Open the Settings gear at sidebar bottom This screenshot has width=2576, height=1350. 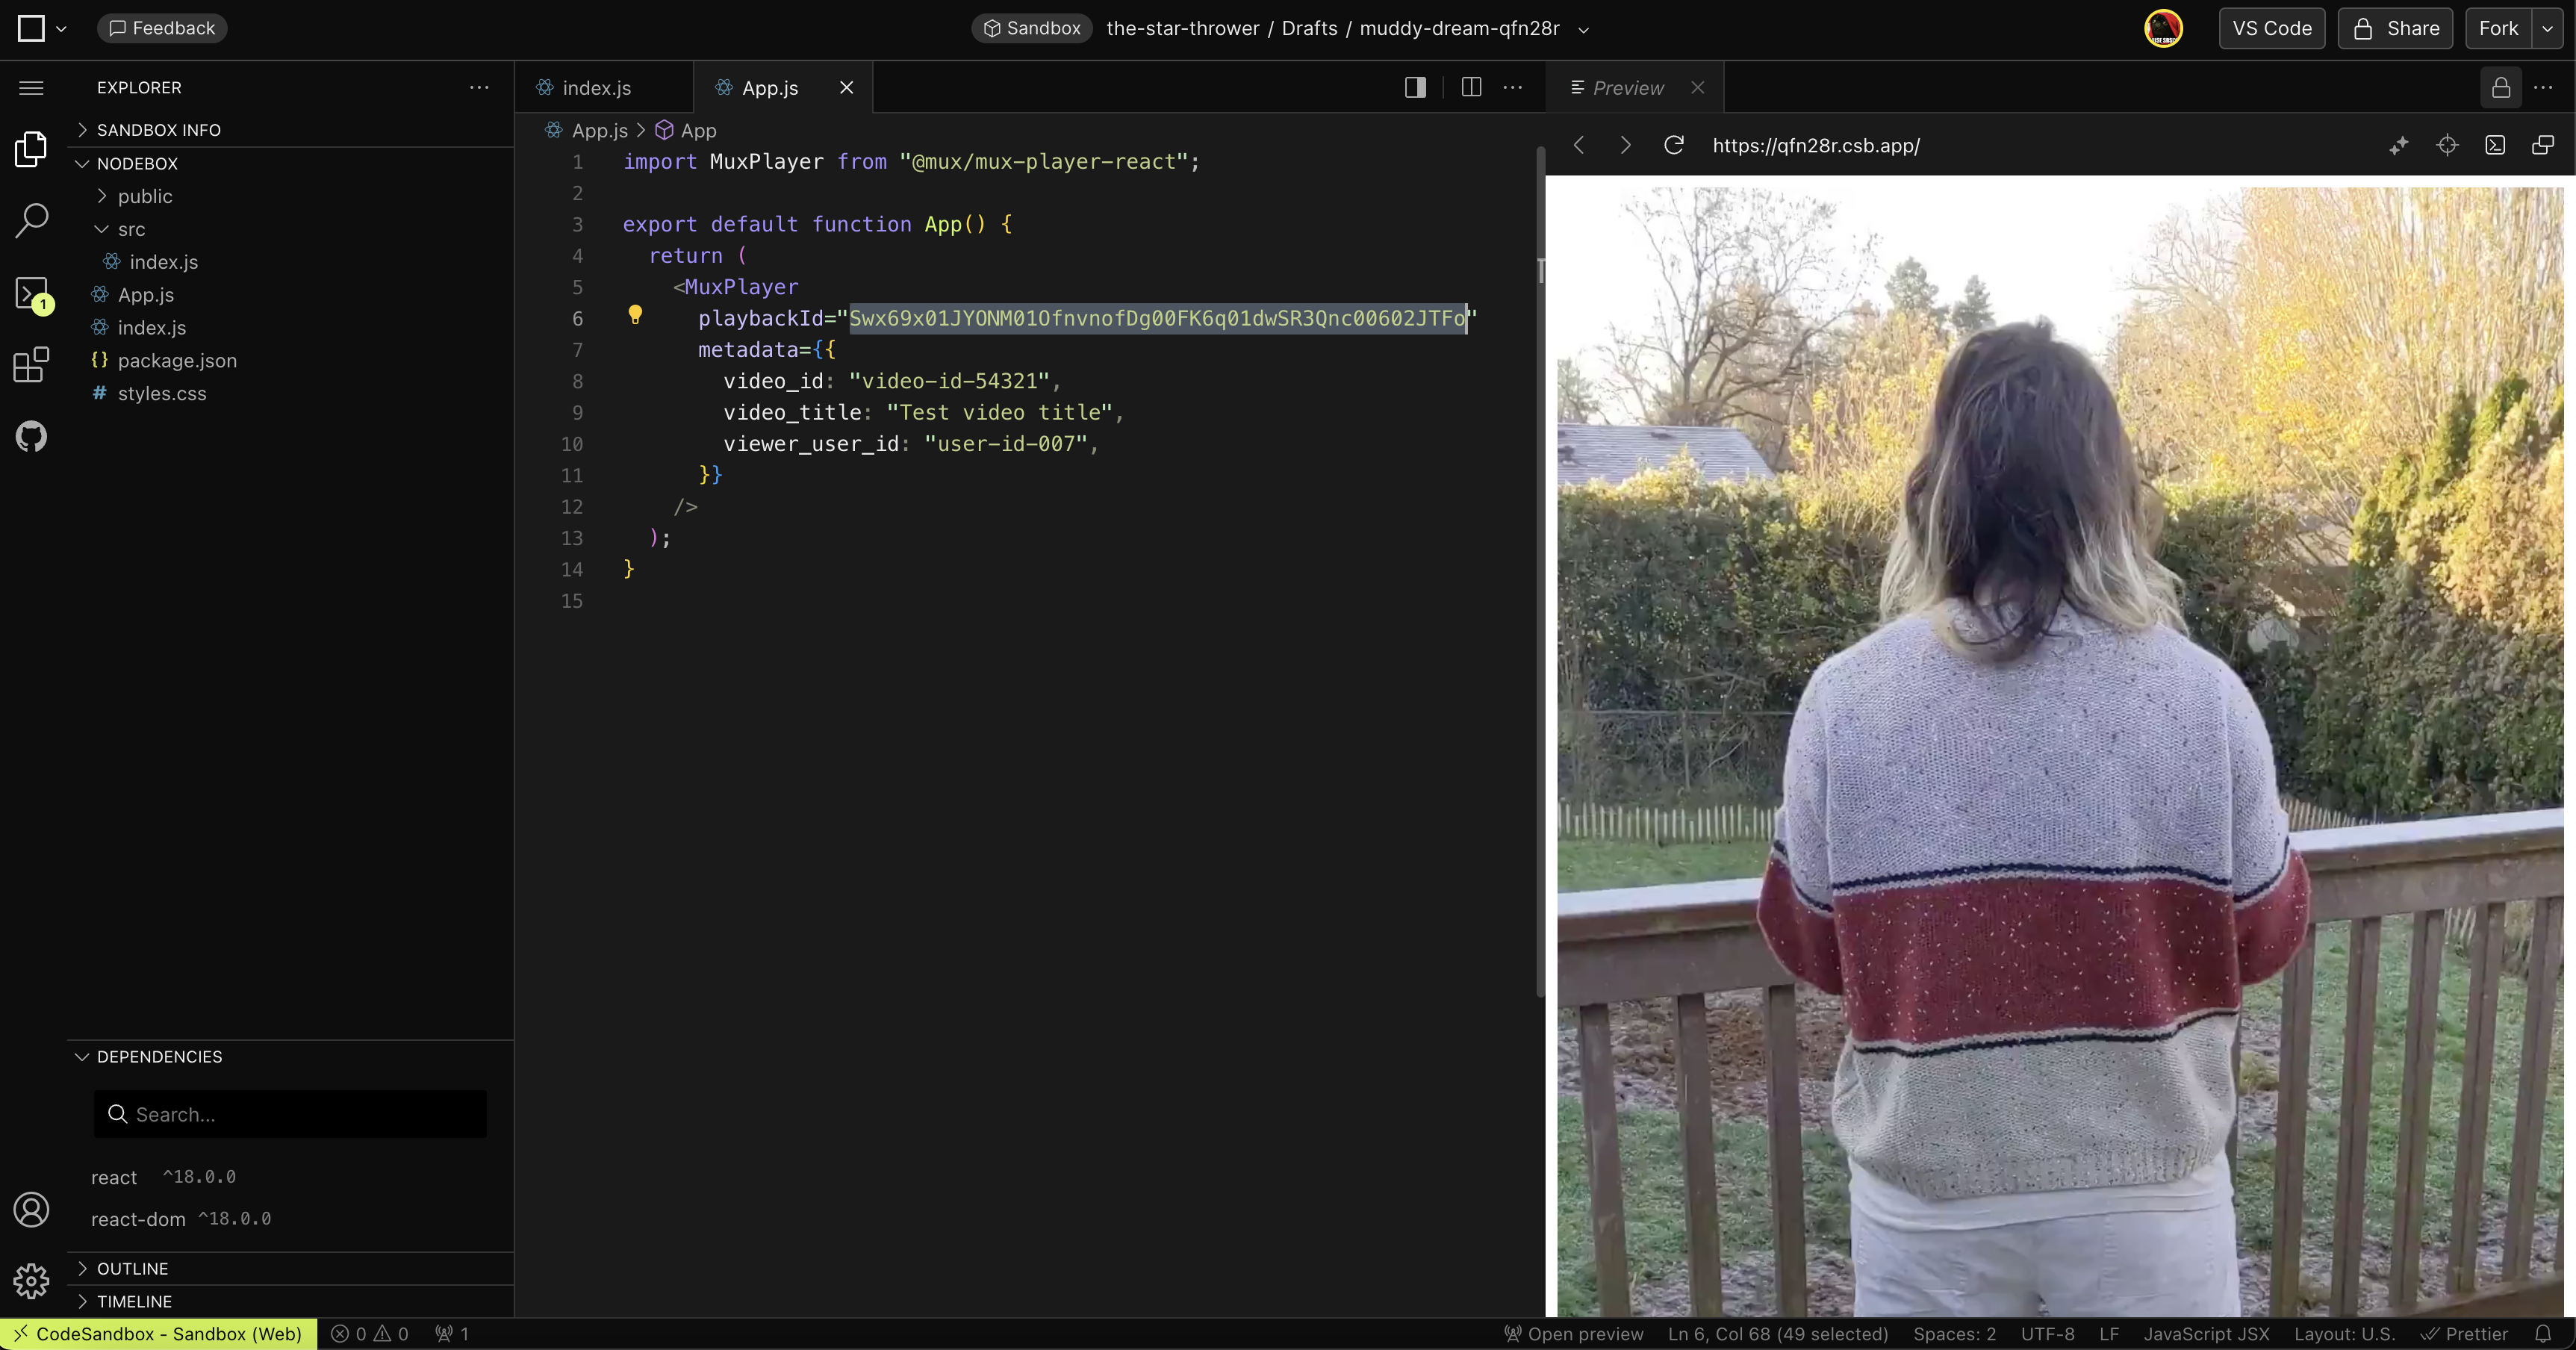(x=31, y=1281)
